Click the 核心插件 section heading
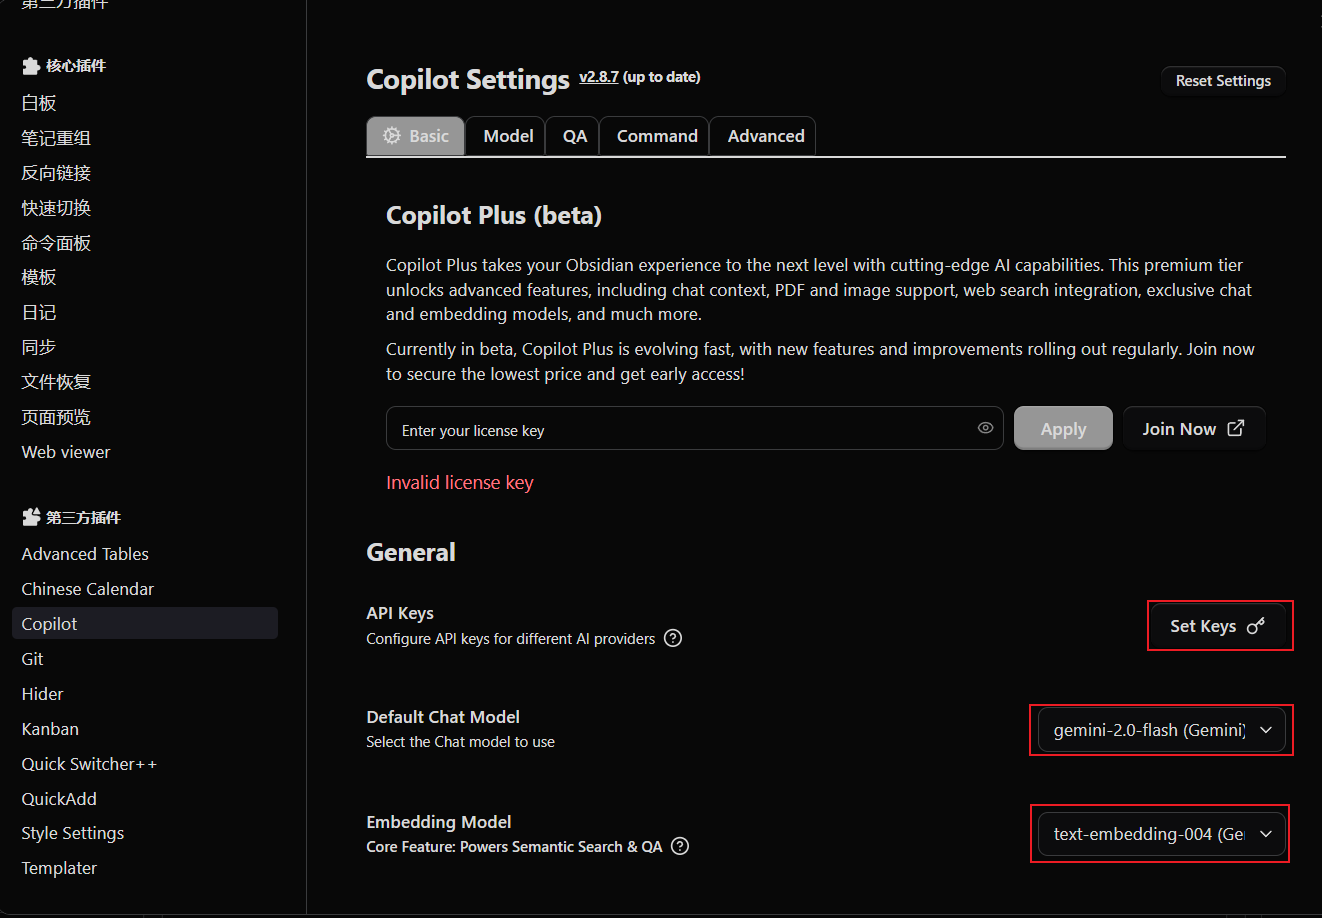Screen dimensions: 1322x918 click(64, 66)
